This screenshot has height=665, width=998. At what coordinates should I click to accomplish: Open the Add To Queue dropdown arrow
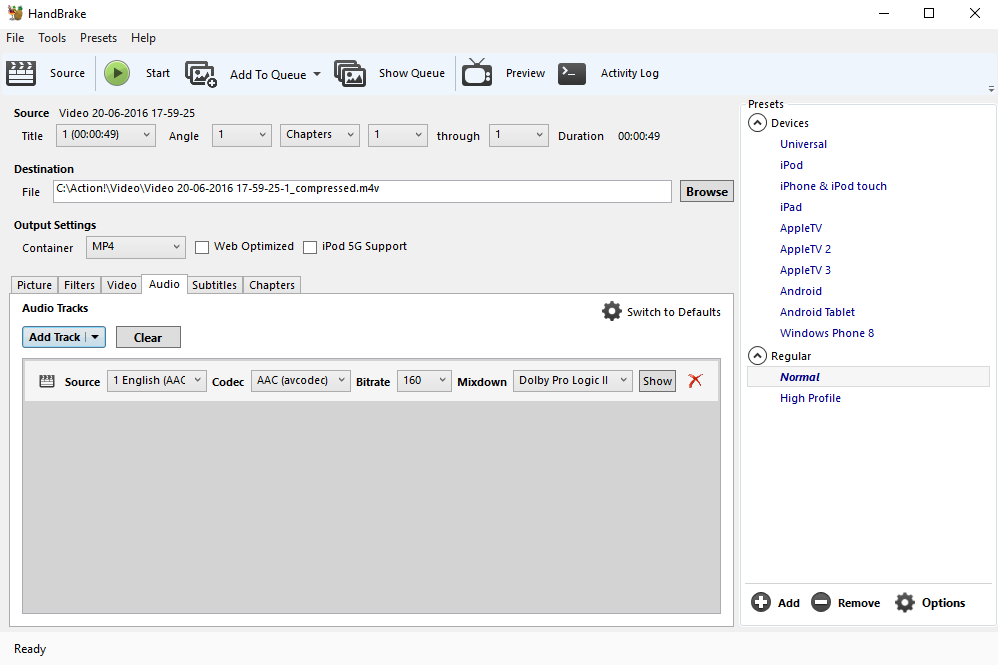[x=317, y=74]
